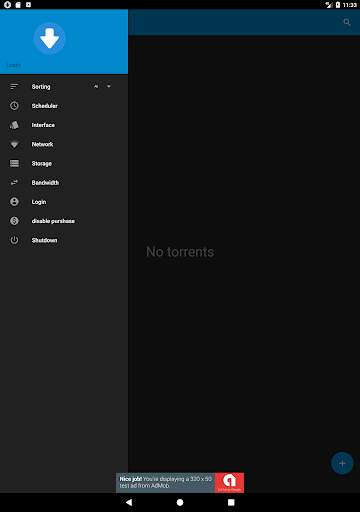The height and width of the screenshot is (512, 360).
Task: Tap the add torrent plus button
Action: coord(342,463)
